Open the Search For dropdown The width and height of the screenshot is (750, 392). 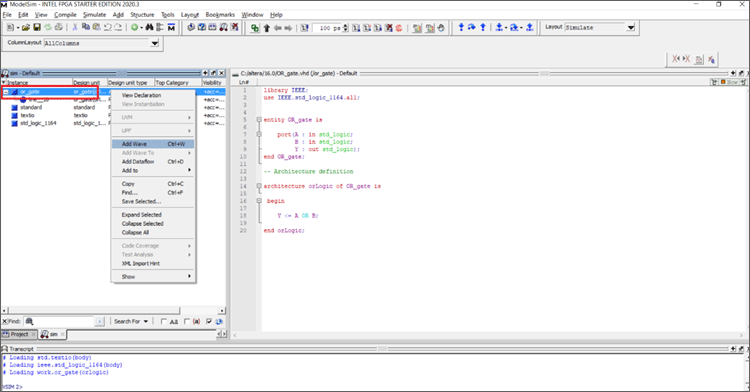click(131, 322)
